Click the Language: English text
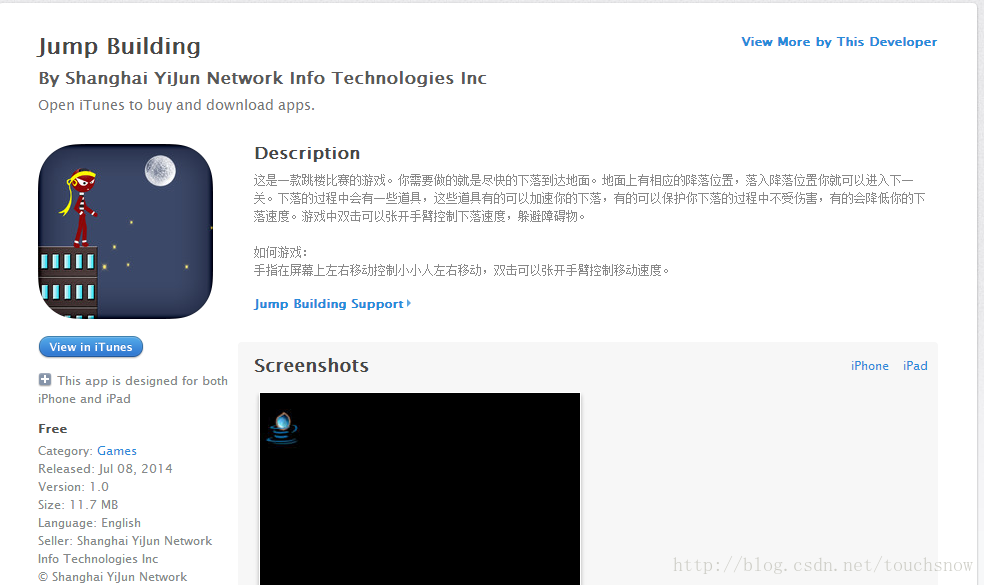 point(90,523)
